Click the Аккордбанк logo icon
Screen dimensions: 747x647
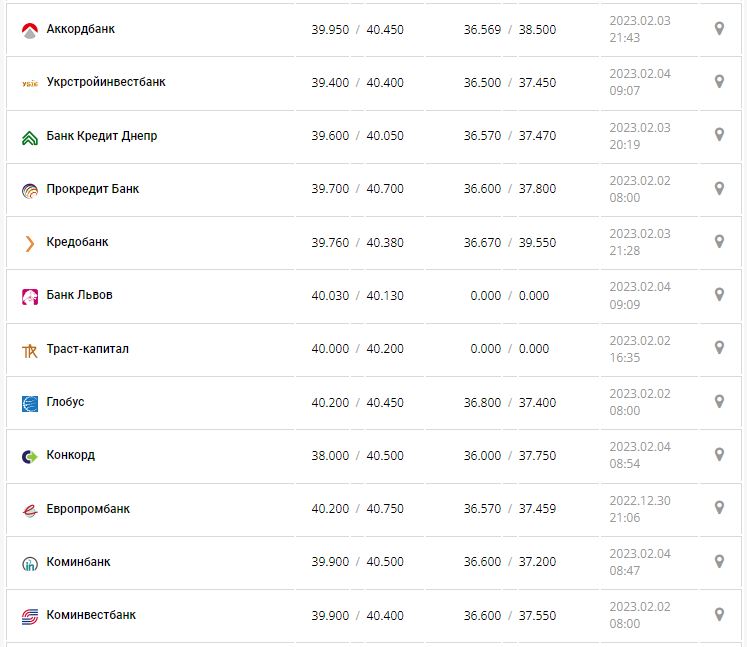coord(29,30)
